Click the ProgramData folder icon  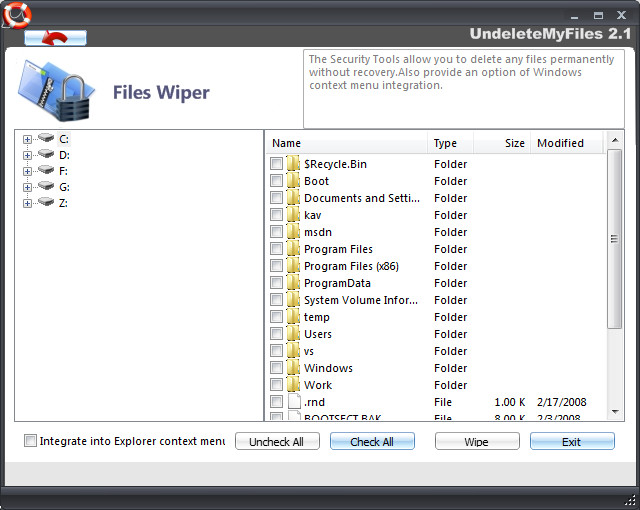293,283
